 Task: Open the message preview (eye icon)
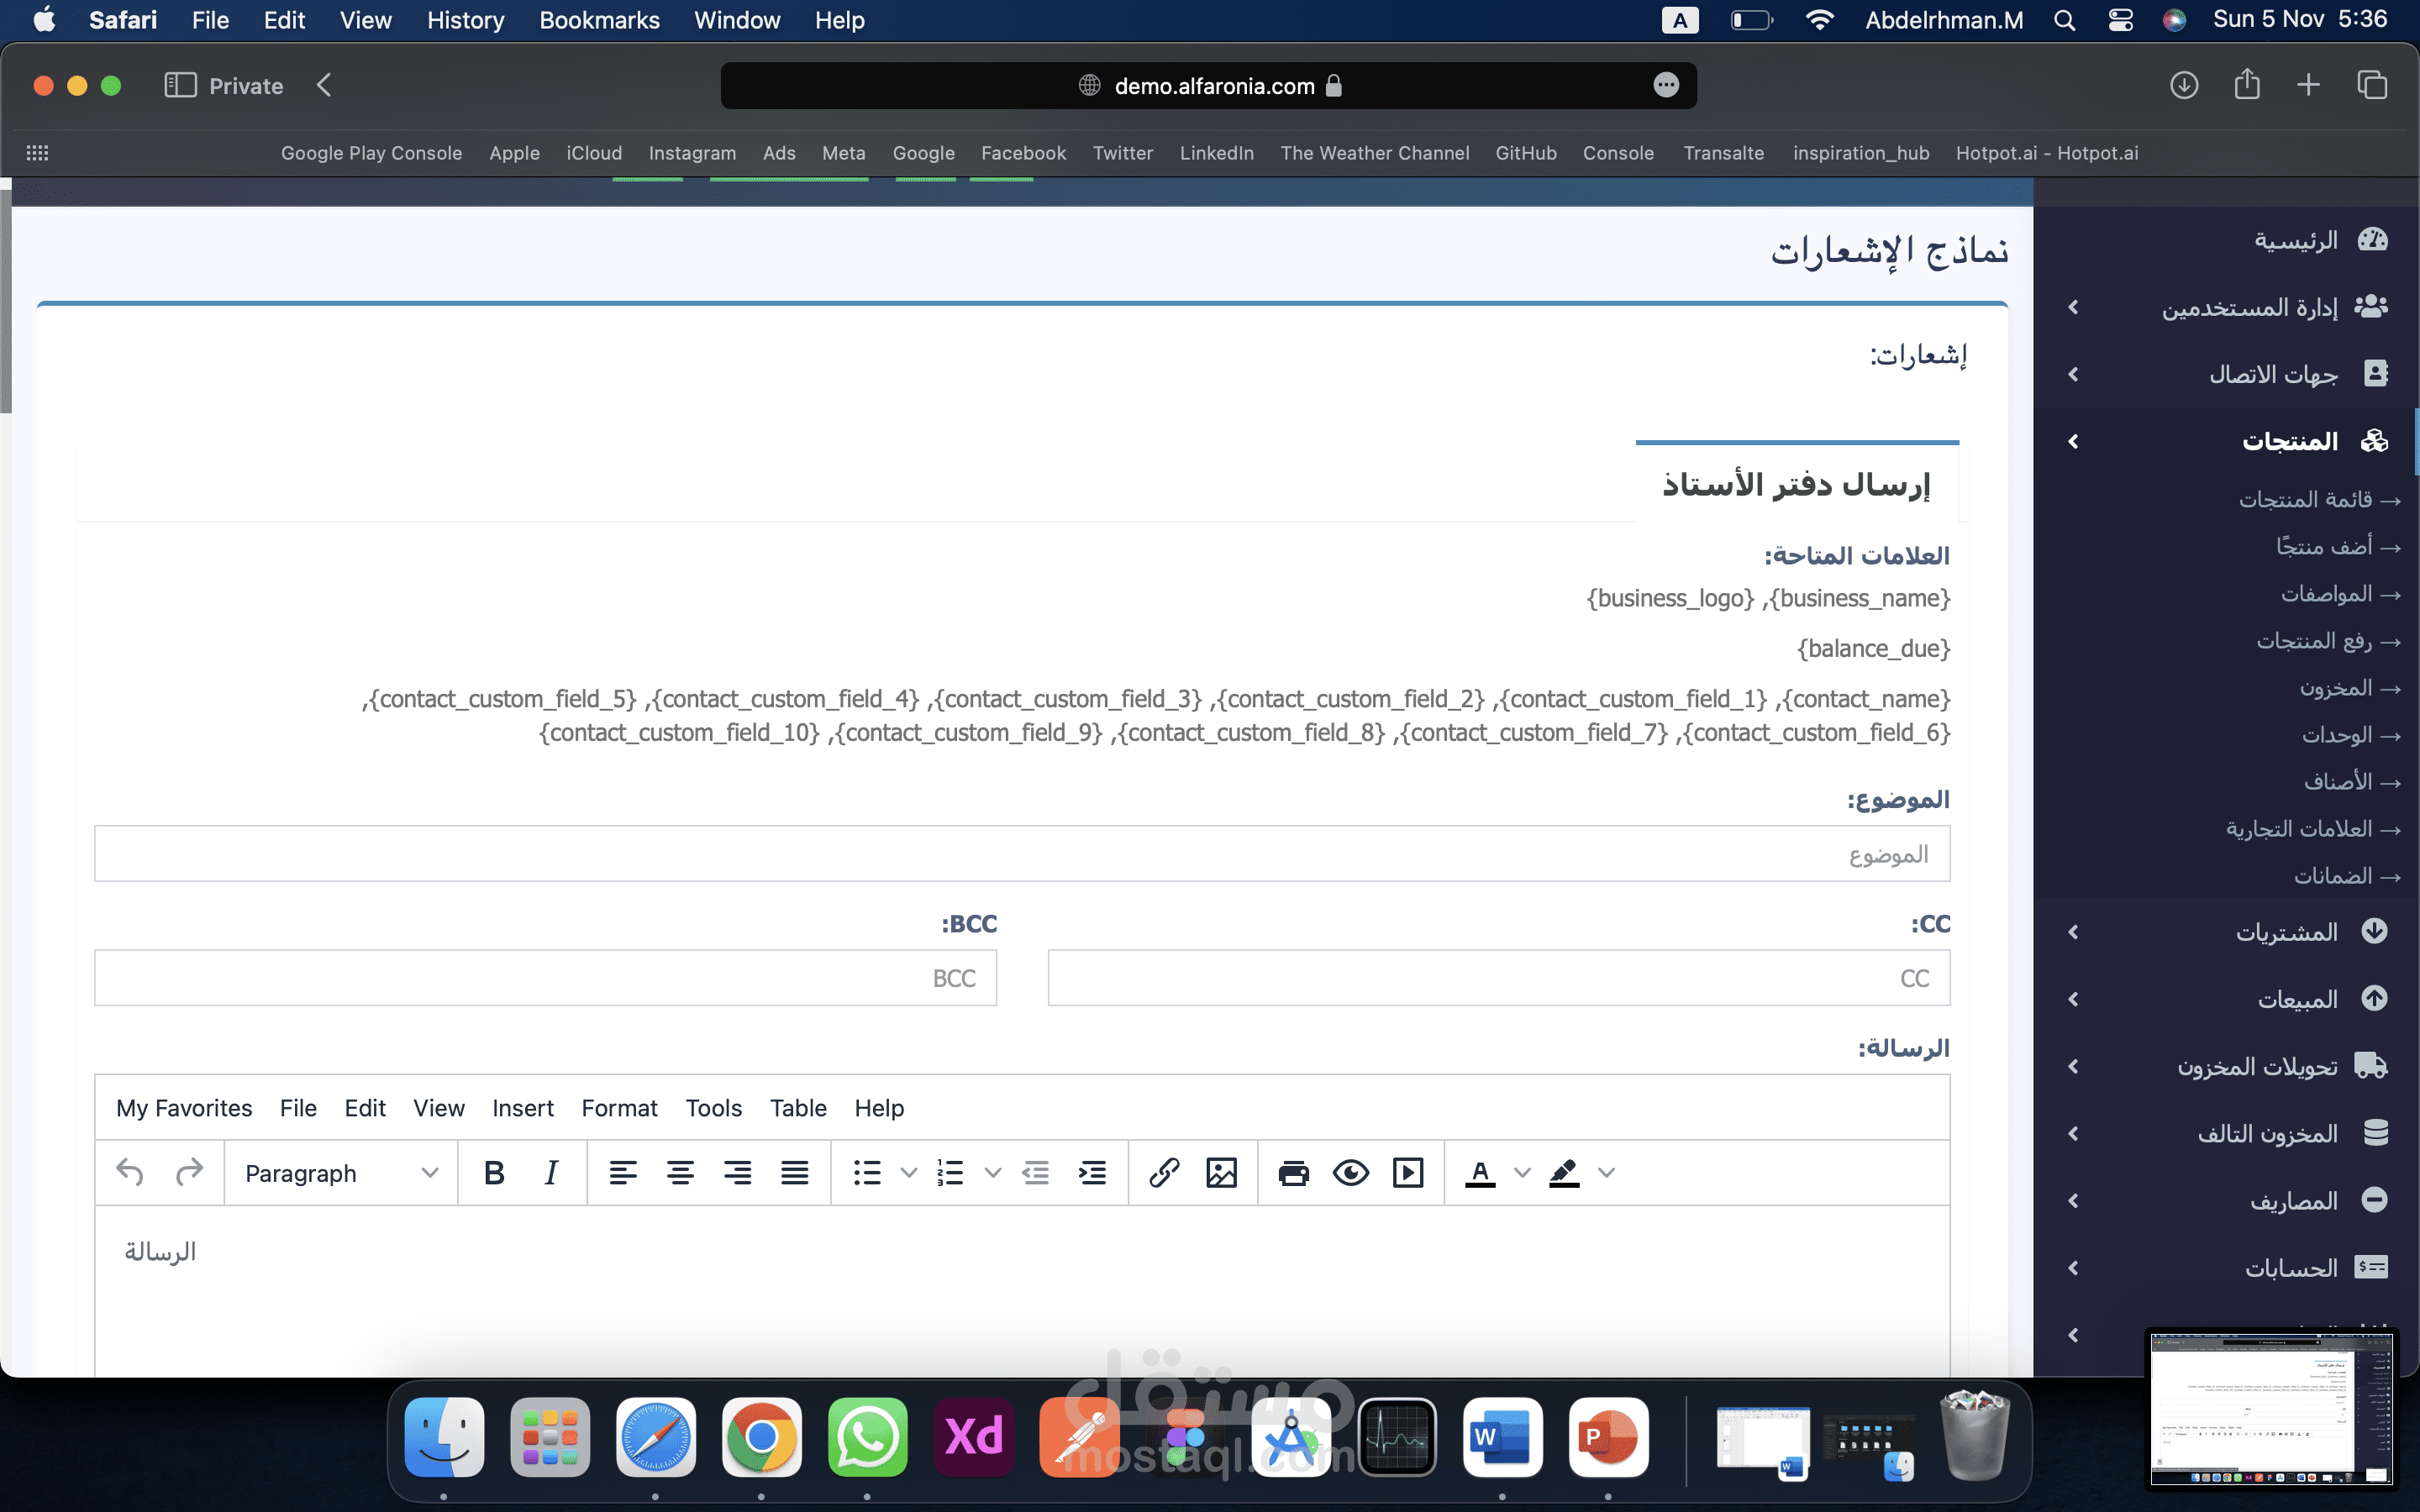click(1351, 1172)
